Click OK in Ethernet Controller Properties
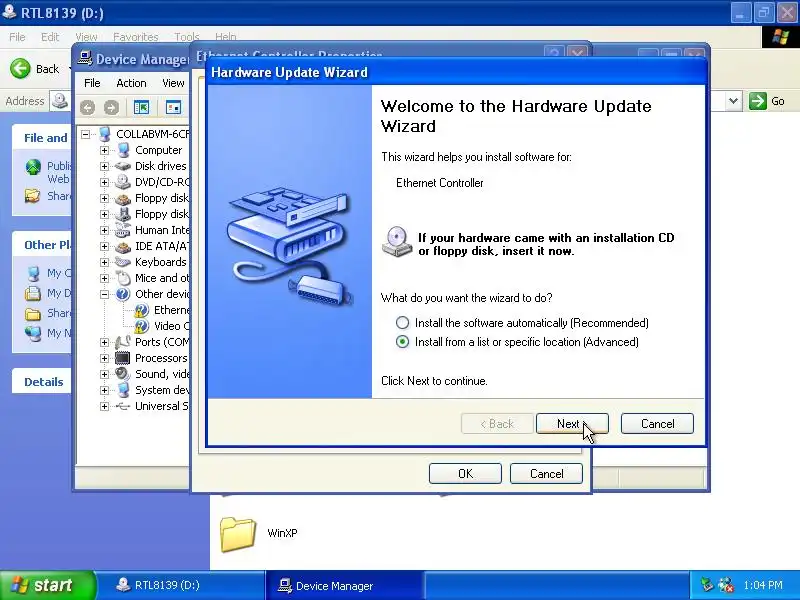The width and height of the screenshot is (800, 600). point(465,473)
